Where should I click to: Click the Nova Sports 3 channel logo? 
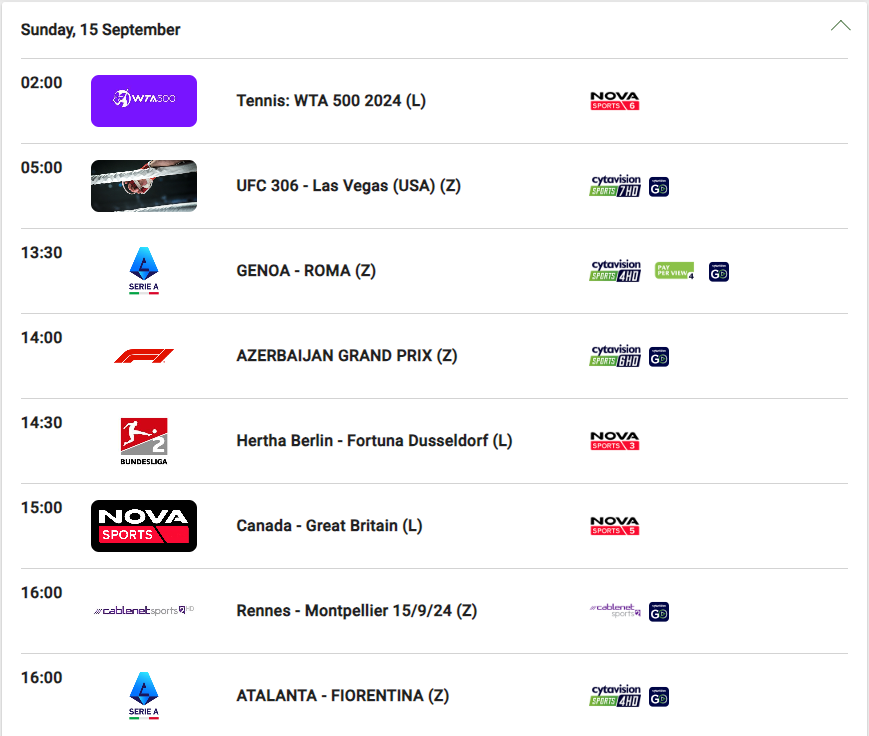pyautogui.click(x=614, y=441)
